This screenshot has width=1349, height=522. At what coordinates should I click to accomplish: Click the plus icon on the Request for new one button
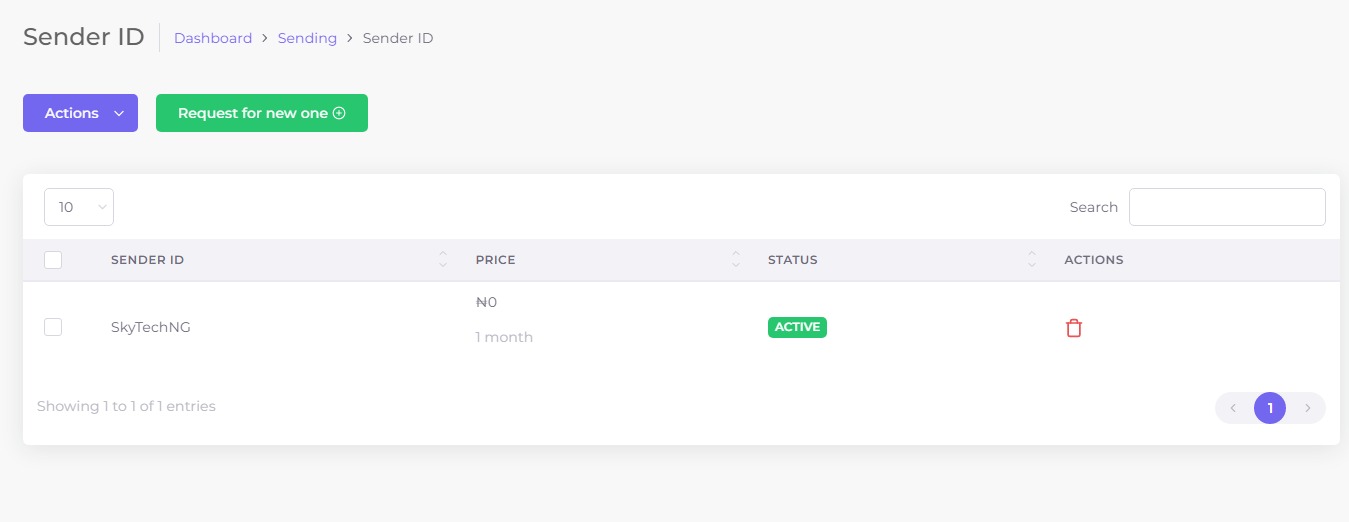(x=339, y=113)
